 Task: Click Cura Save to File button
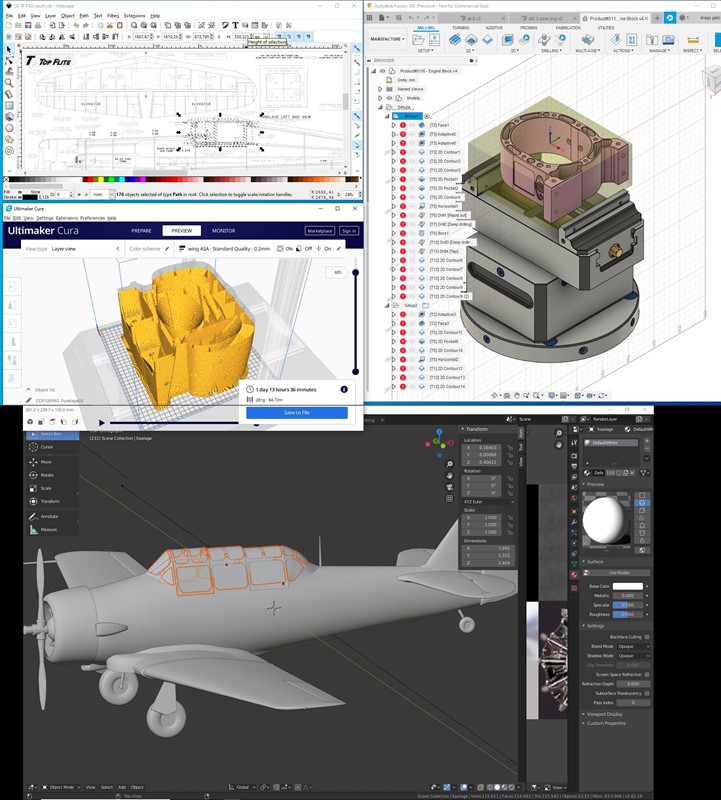pyautogui.click(x=297, y=412)
